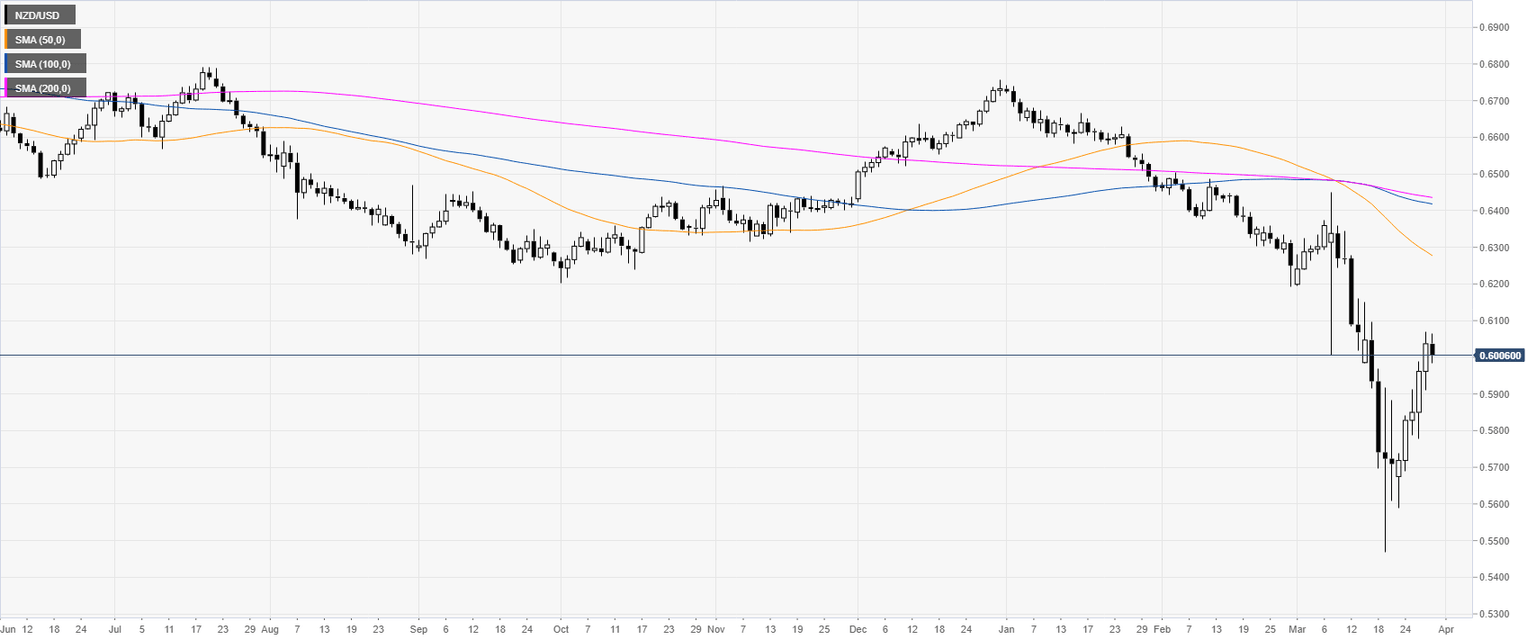The height and width of the screenshot is (641, 1536).
Task: Click the 0.6500 price axis label
Action: (1495, 174)
